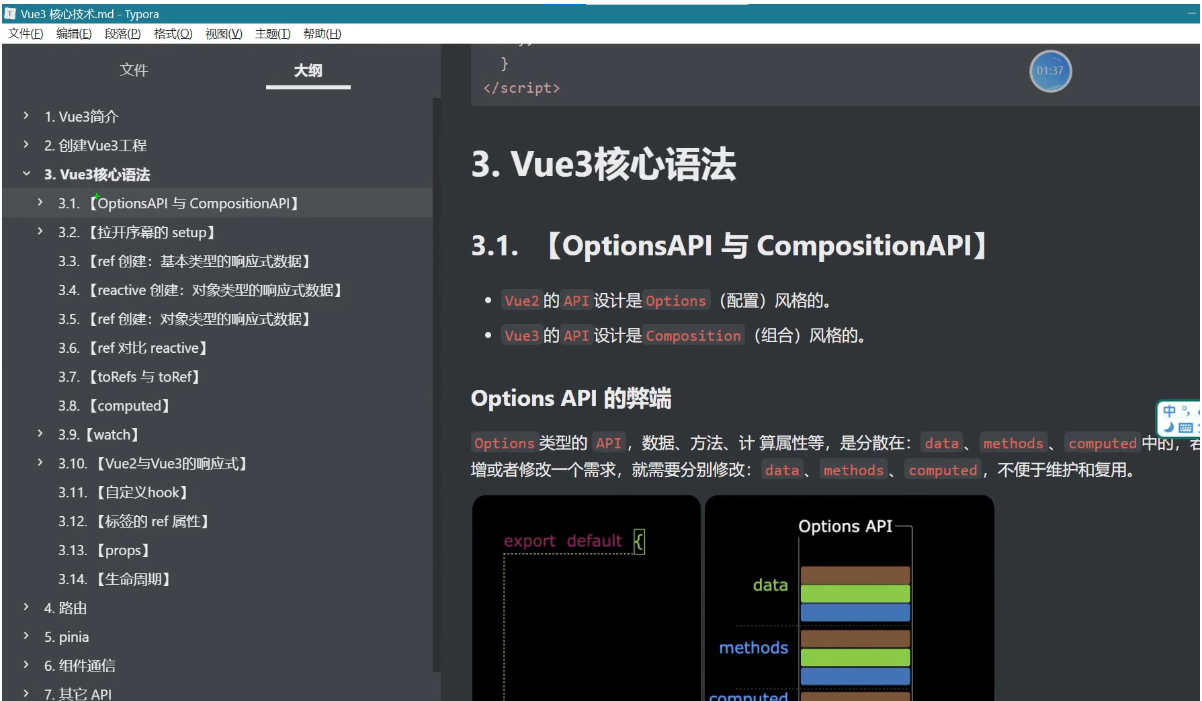Open the 段落(P) menu
Screen dimensions: 1202x701
point(123,34)
